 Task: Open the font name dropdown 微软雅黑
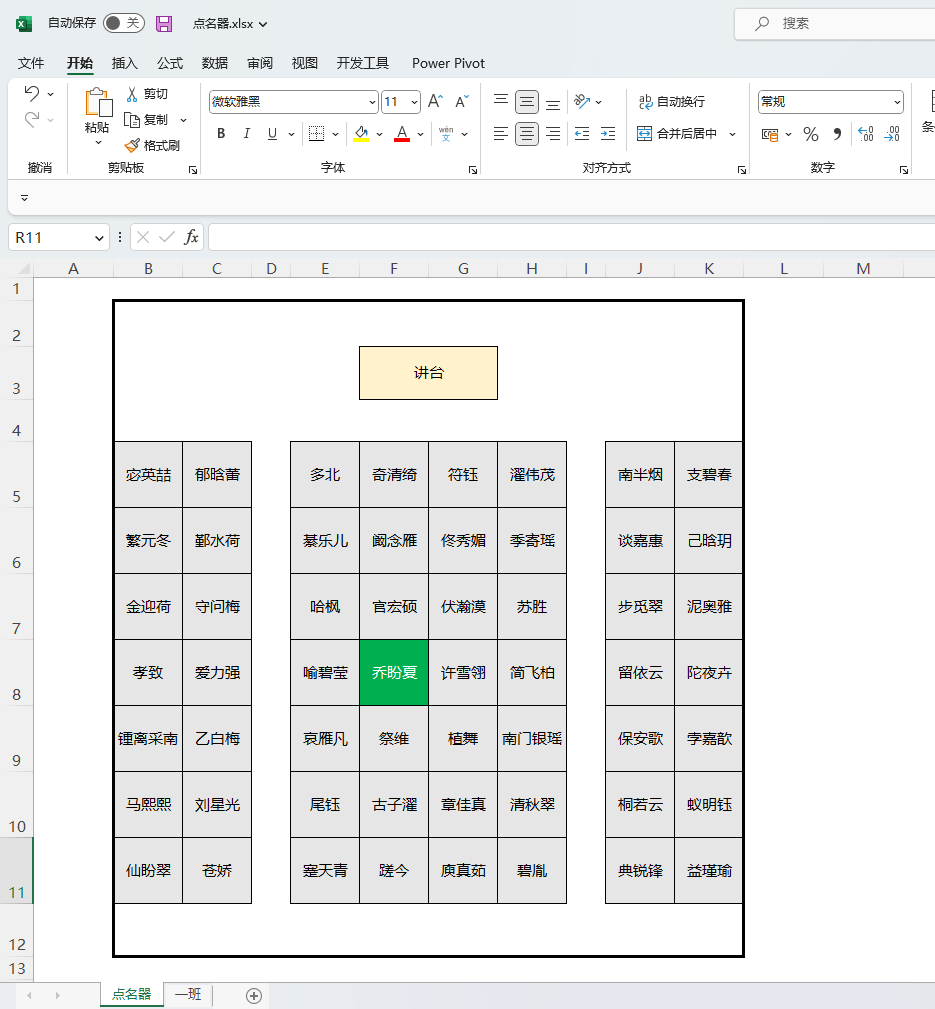pos(372,102)
